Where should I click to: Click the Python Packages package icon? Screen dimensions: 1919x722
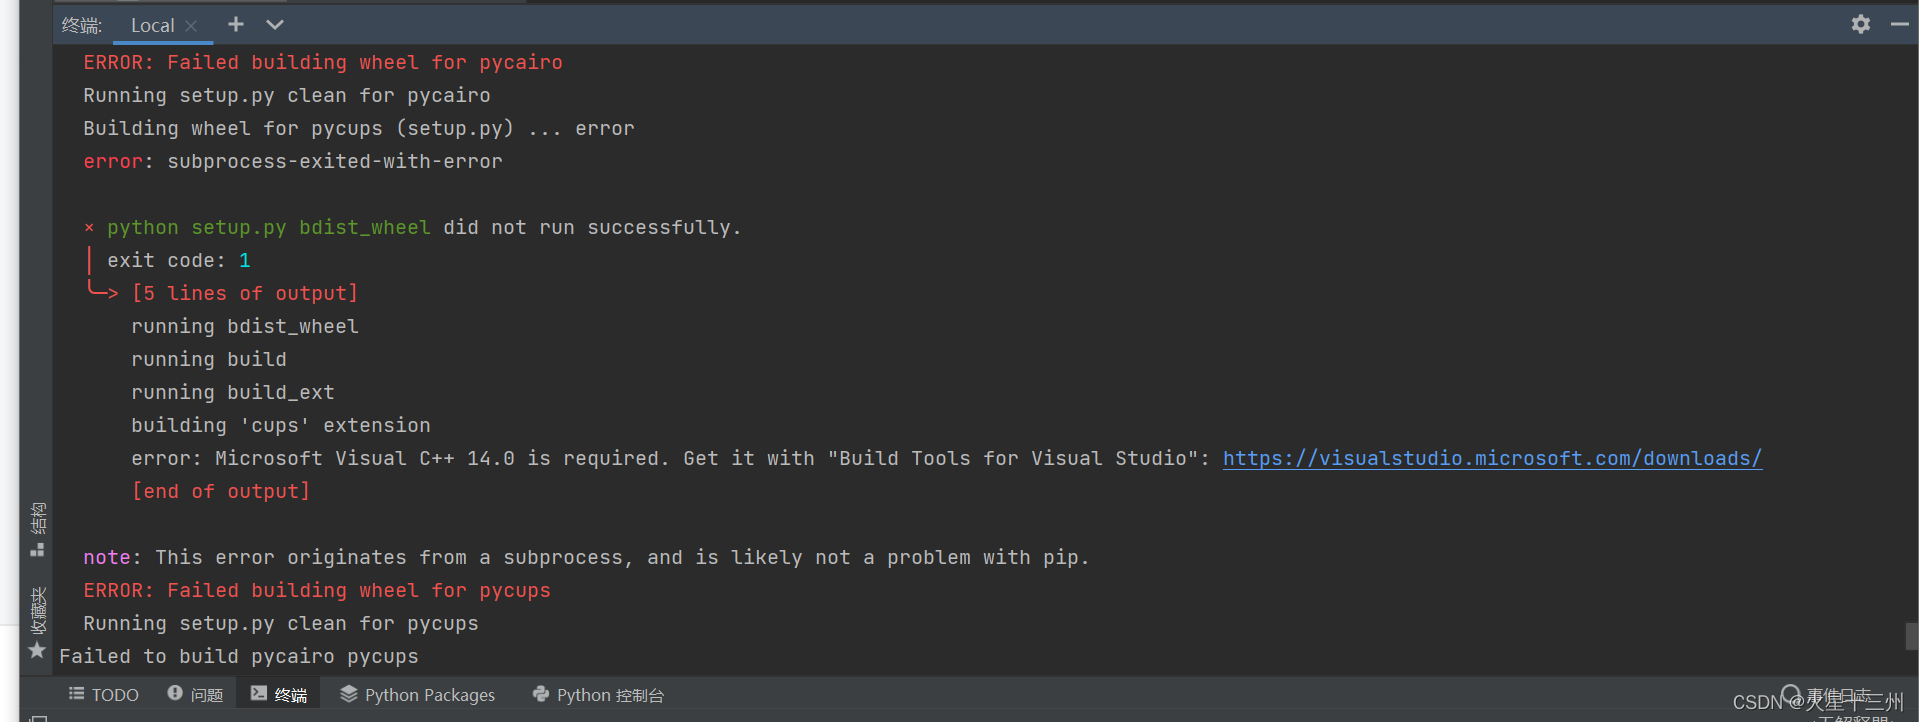[348, 694]
